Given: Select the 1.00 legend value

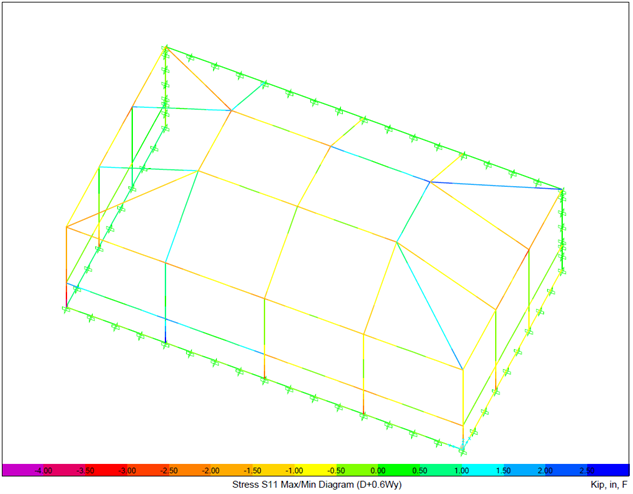Looking at the screenshot, I should pos(462,471).
